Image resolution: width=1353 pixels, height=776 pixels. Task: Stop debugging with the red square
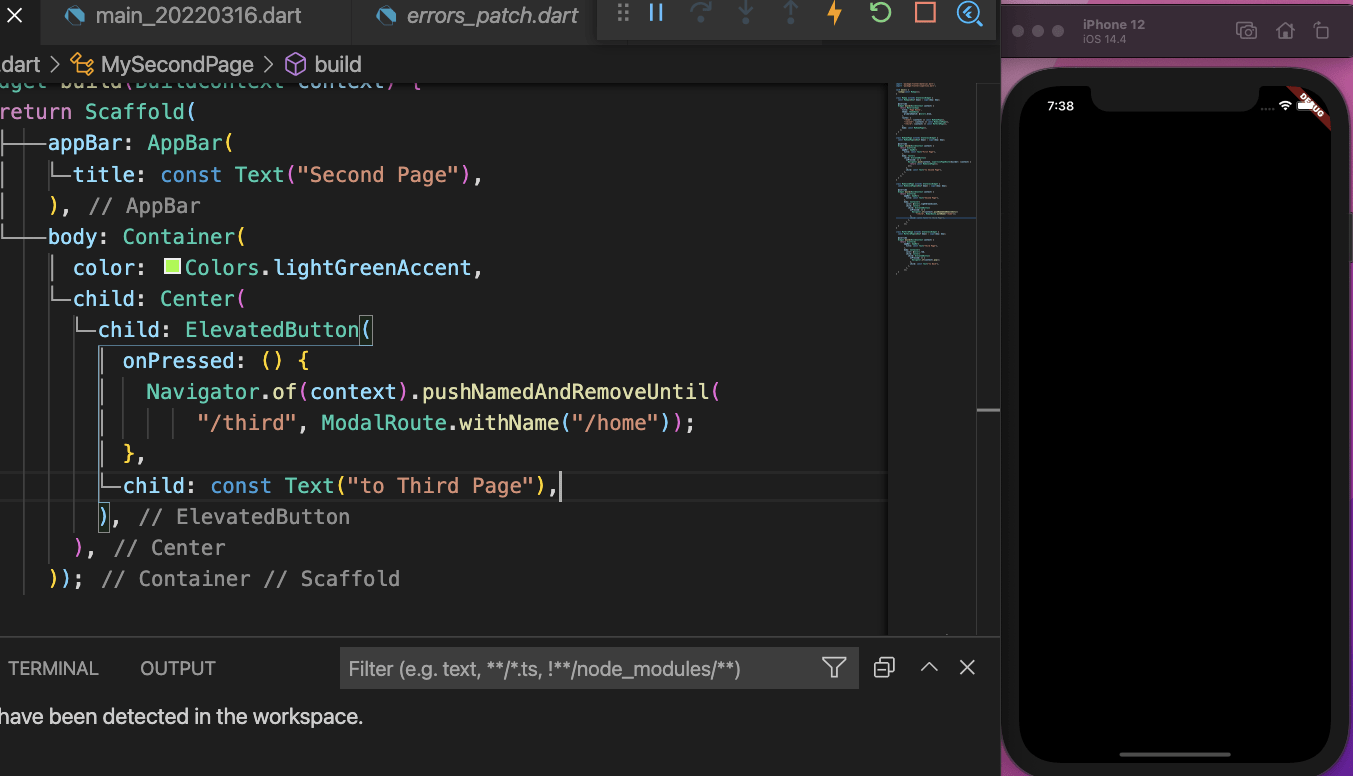925,13
